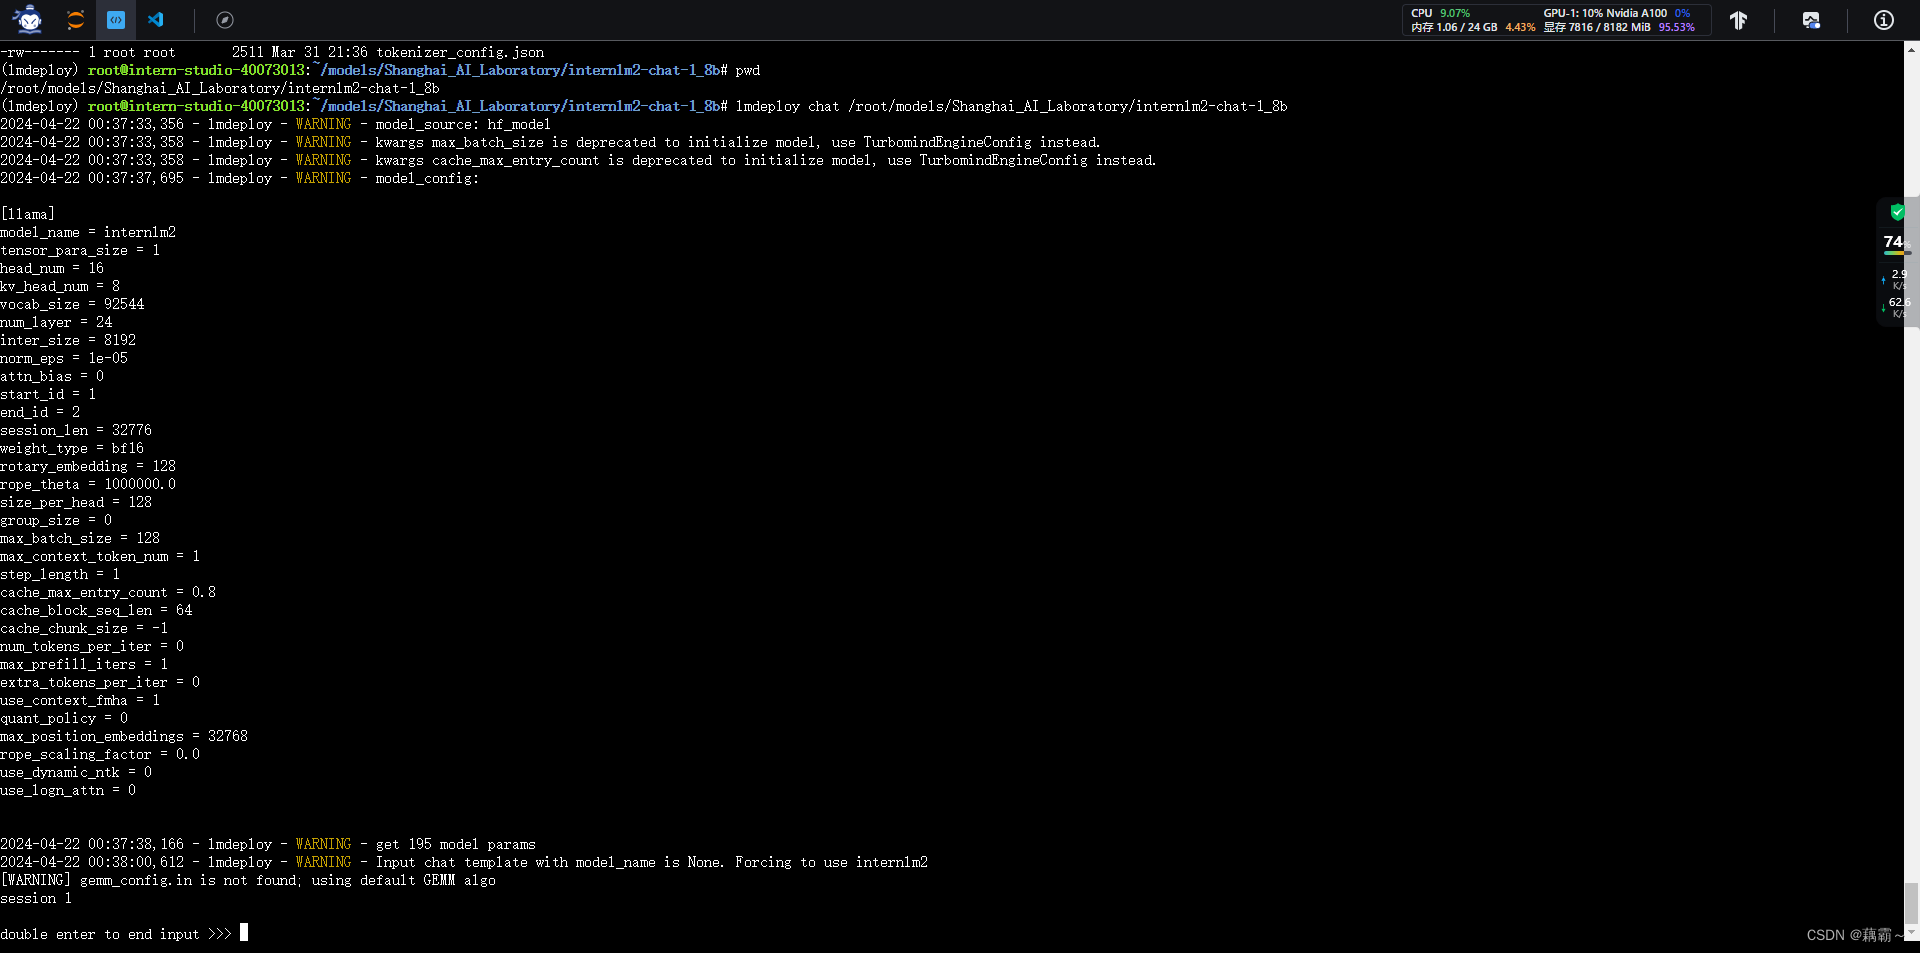Click the 'model_source: hf_model' warning line
This screenshot has width=1920, height=953.
coord(276,124)
